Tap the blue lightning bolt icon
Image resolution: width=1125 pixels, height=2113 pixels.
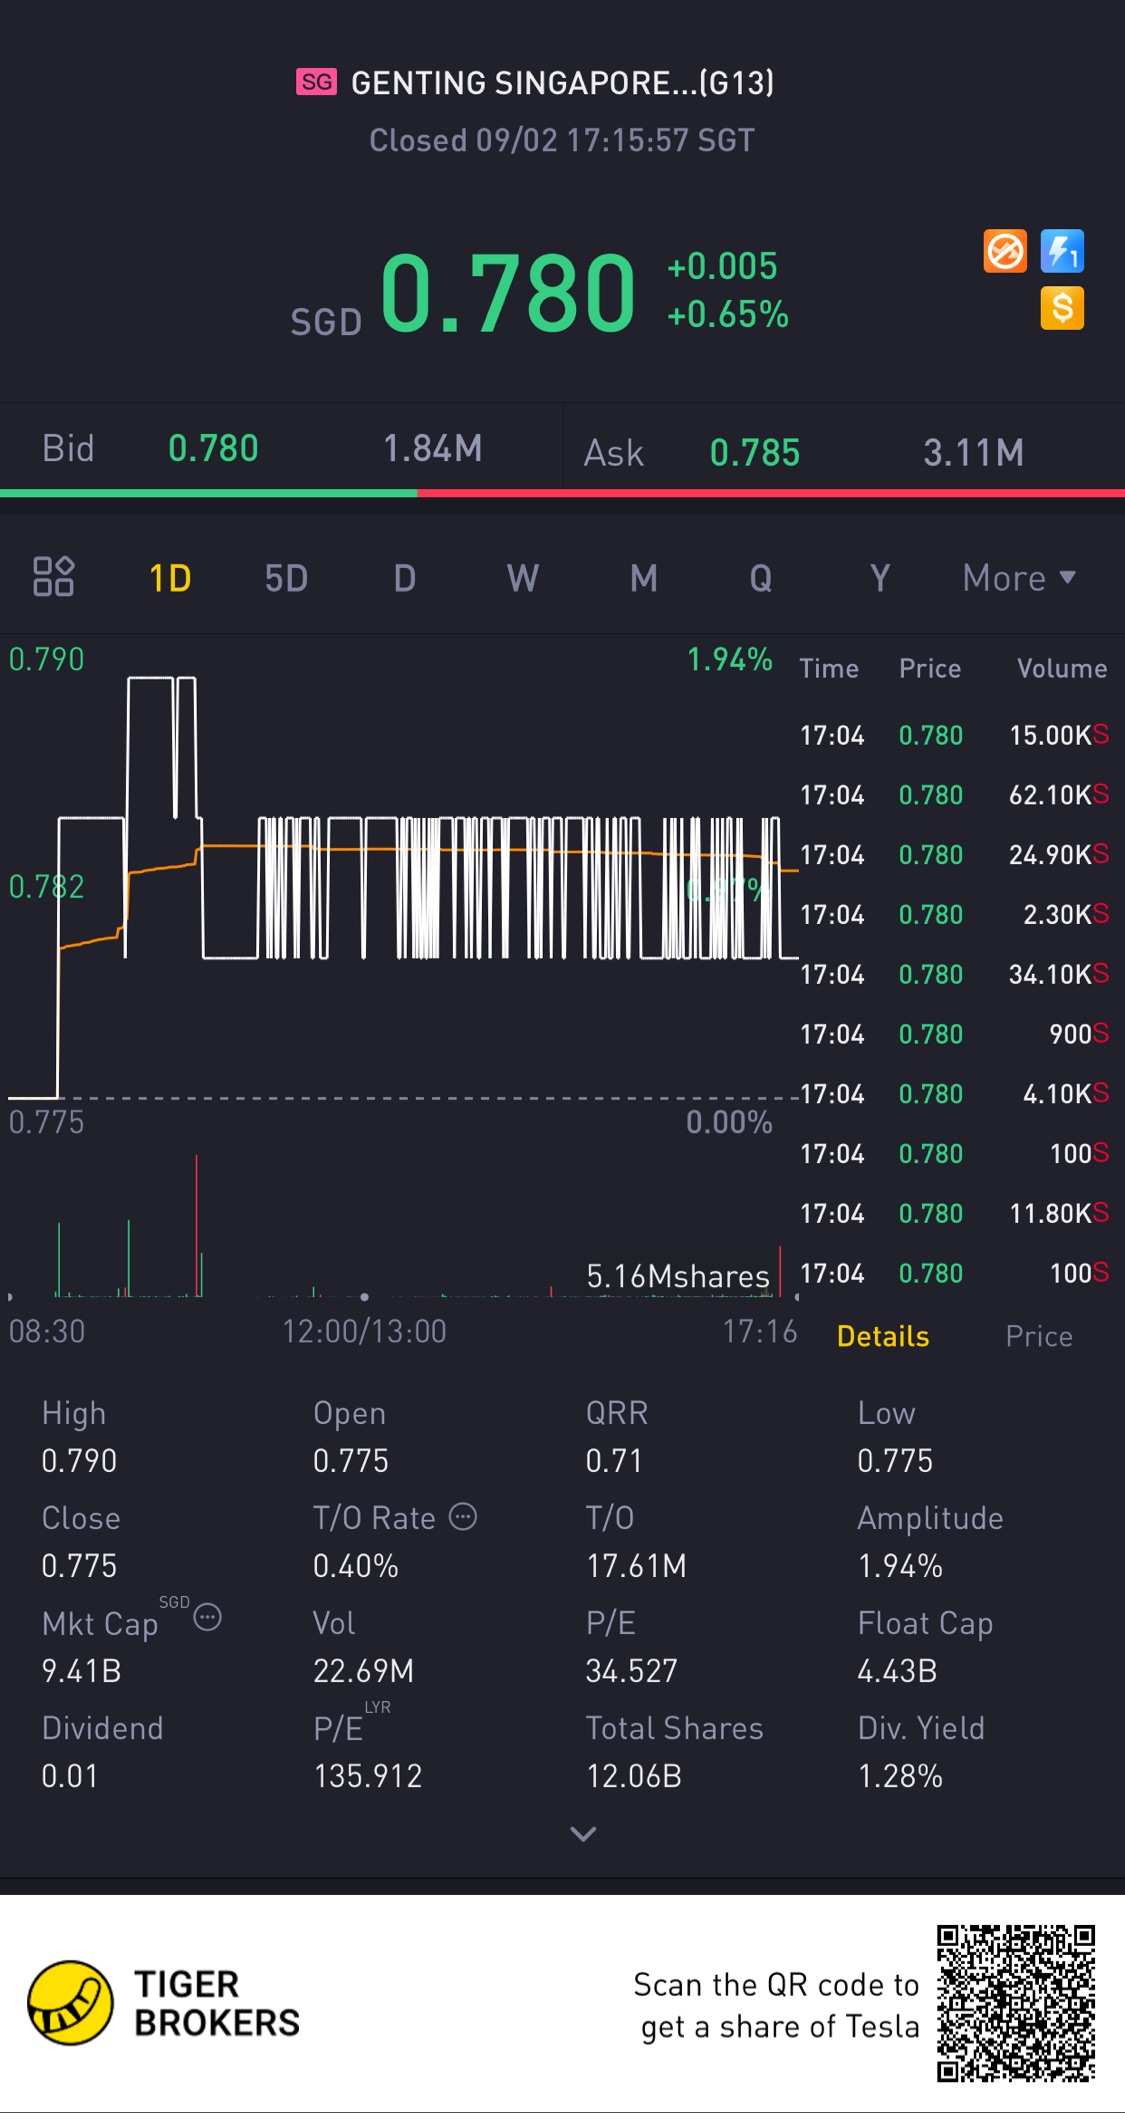coord(1062,251)
